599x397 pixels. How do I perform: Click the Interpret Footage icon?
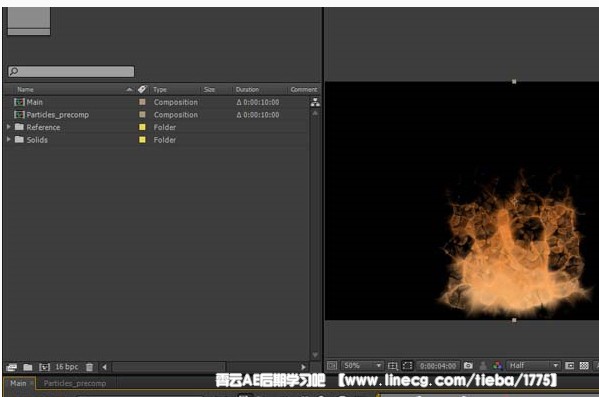tap(11, 367)
